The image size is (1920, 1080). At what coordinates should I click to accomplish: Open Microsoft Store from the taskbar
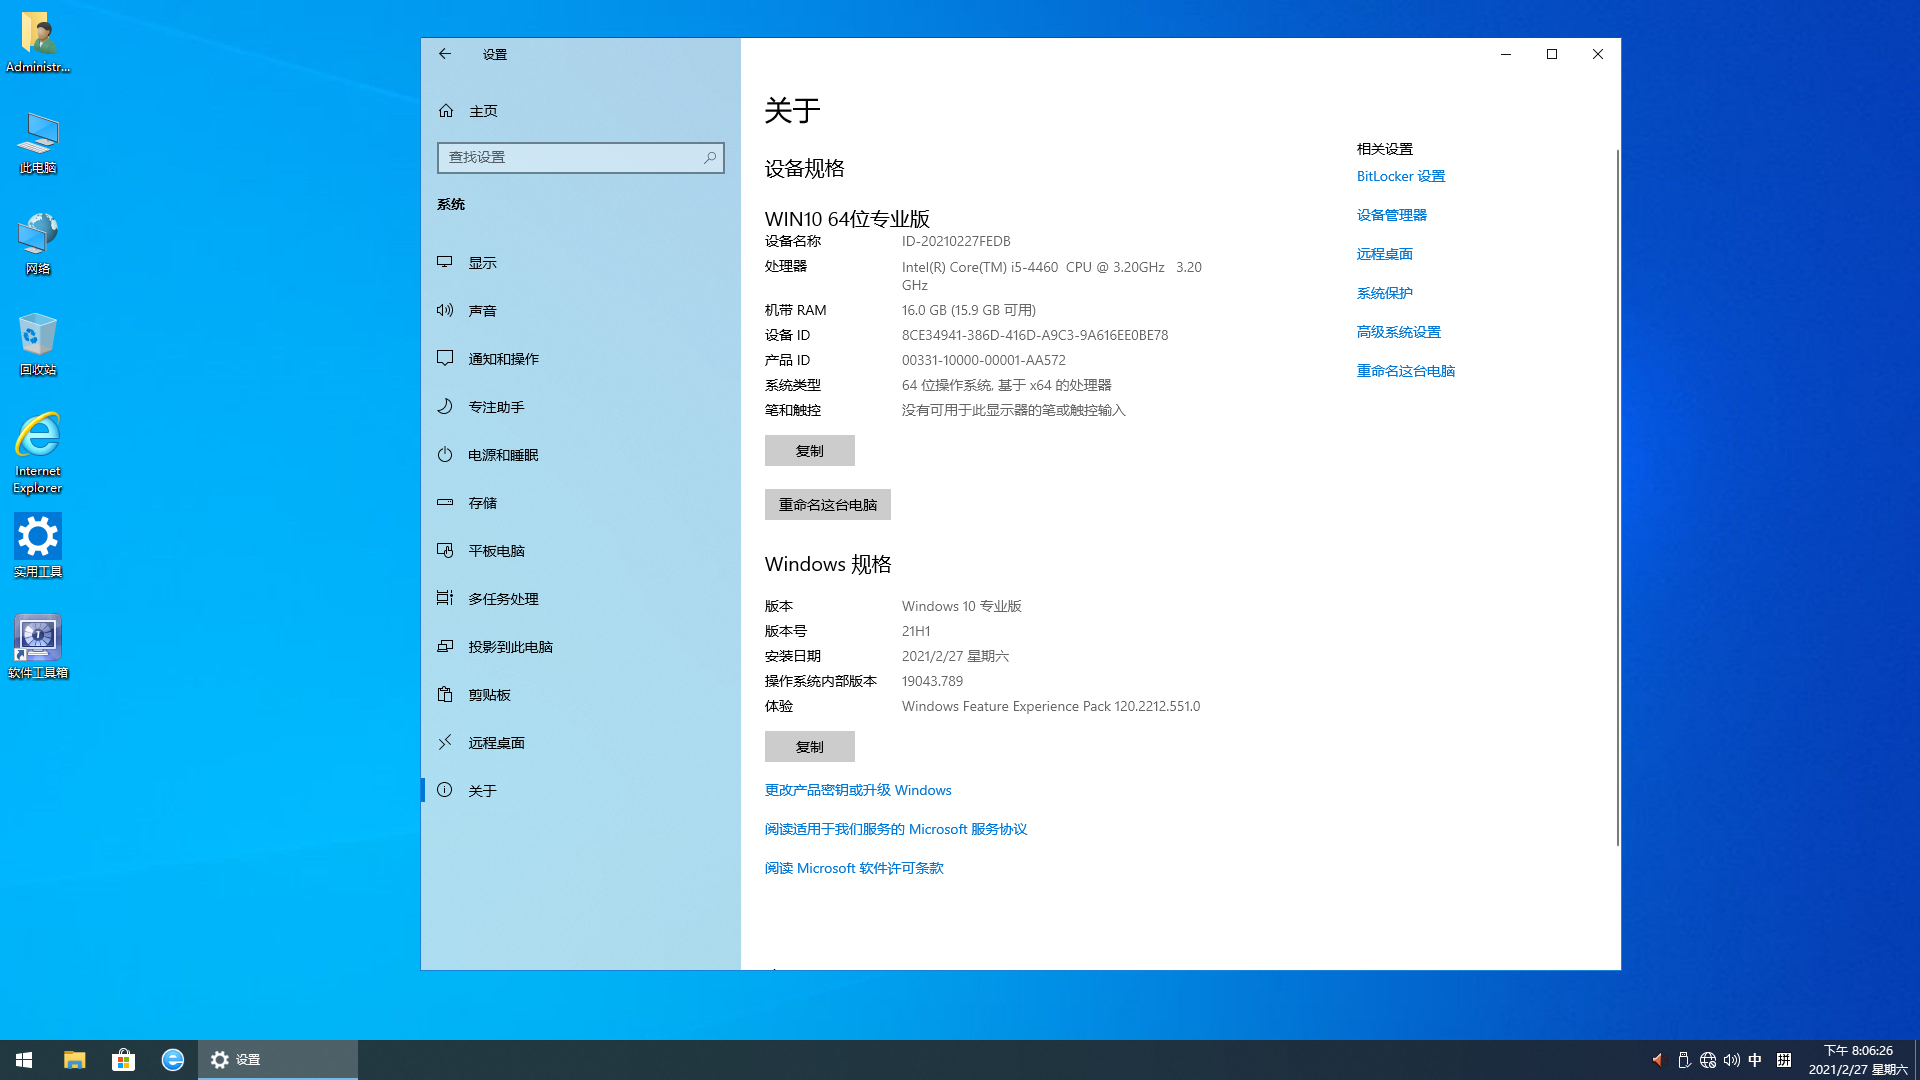point(124,1060)
